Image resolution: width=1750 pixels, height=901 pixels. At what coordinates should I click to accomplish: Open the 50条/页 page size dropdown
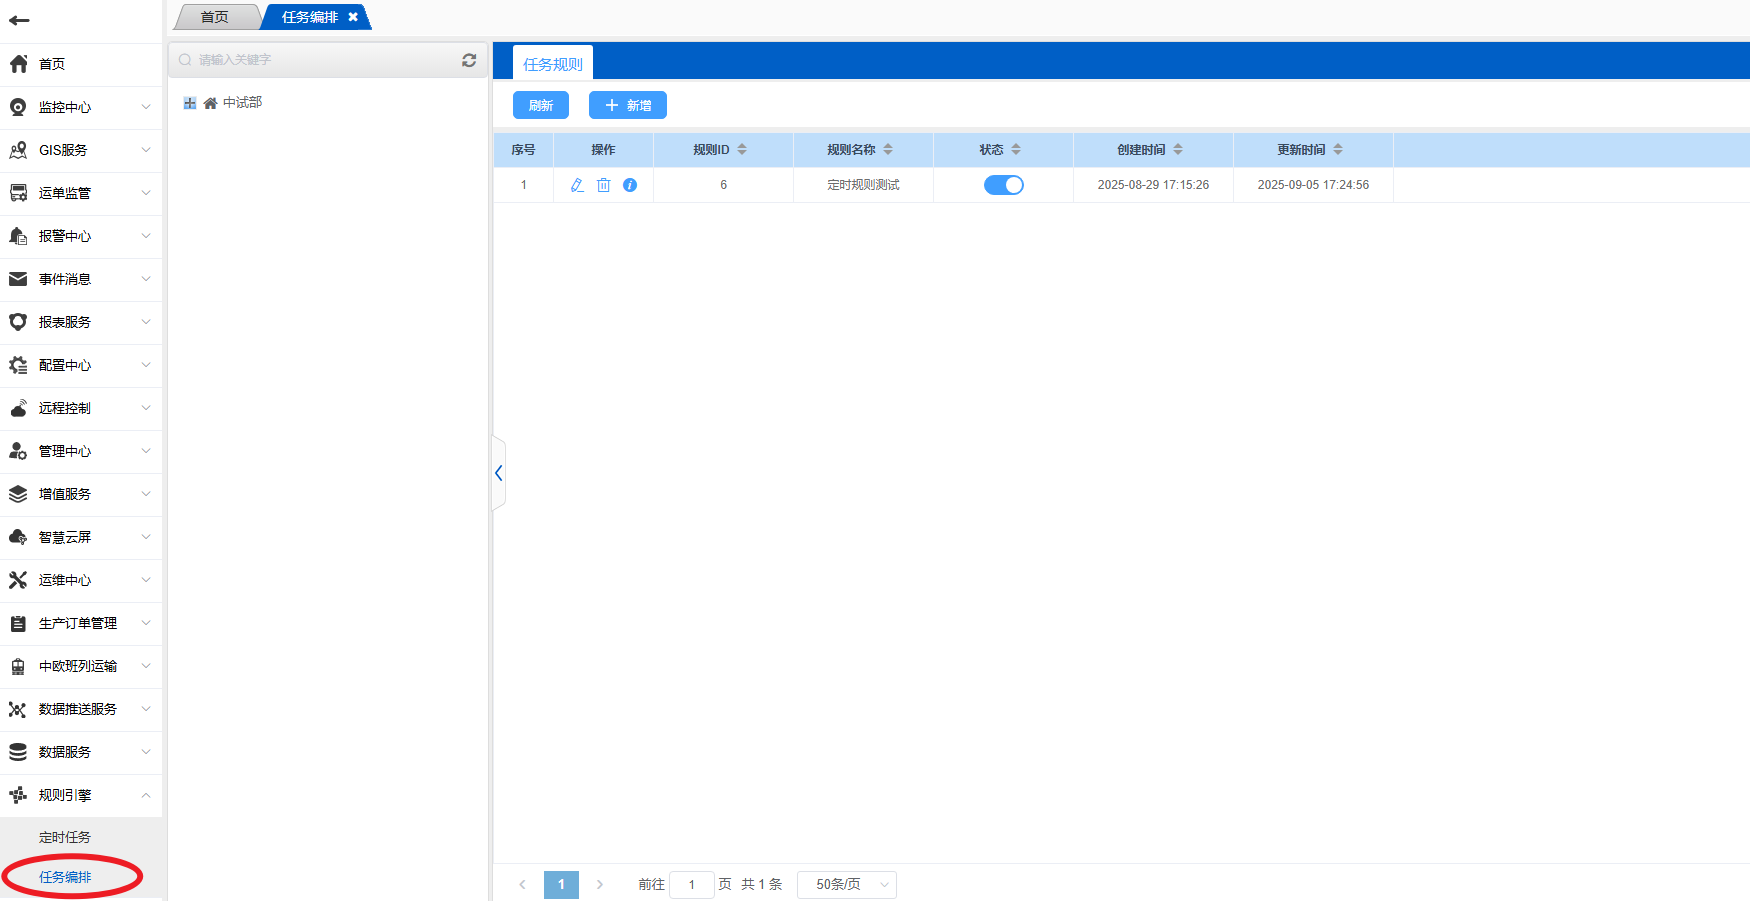846,884
